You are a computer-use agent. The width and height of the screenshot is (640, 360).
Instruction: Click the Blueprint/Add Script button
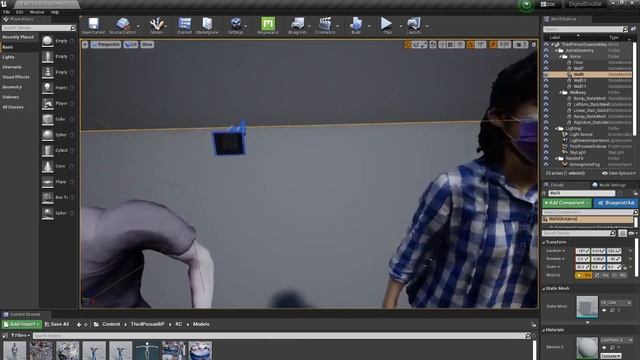pos(616,203)
